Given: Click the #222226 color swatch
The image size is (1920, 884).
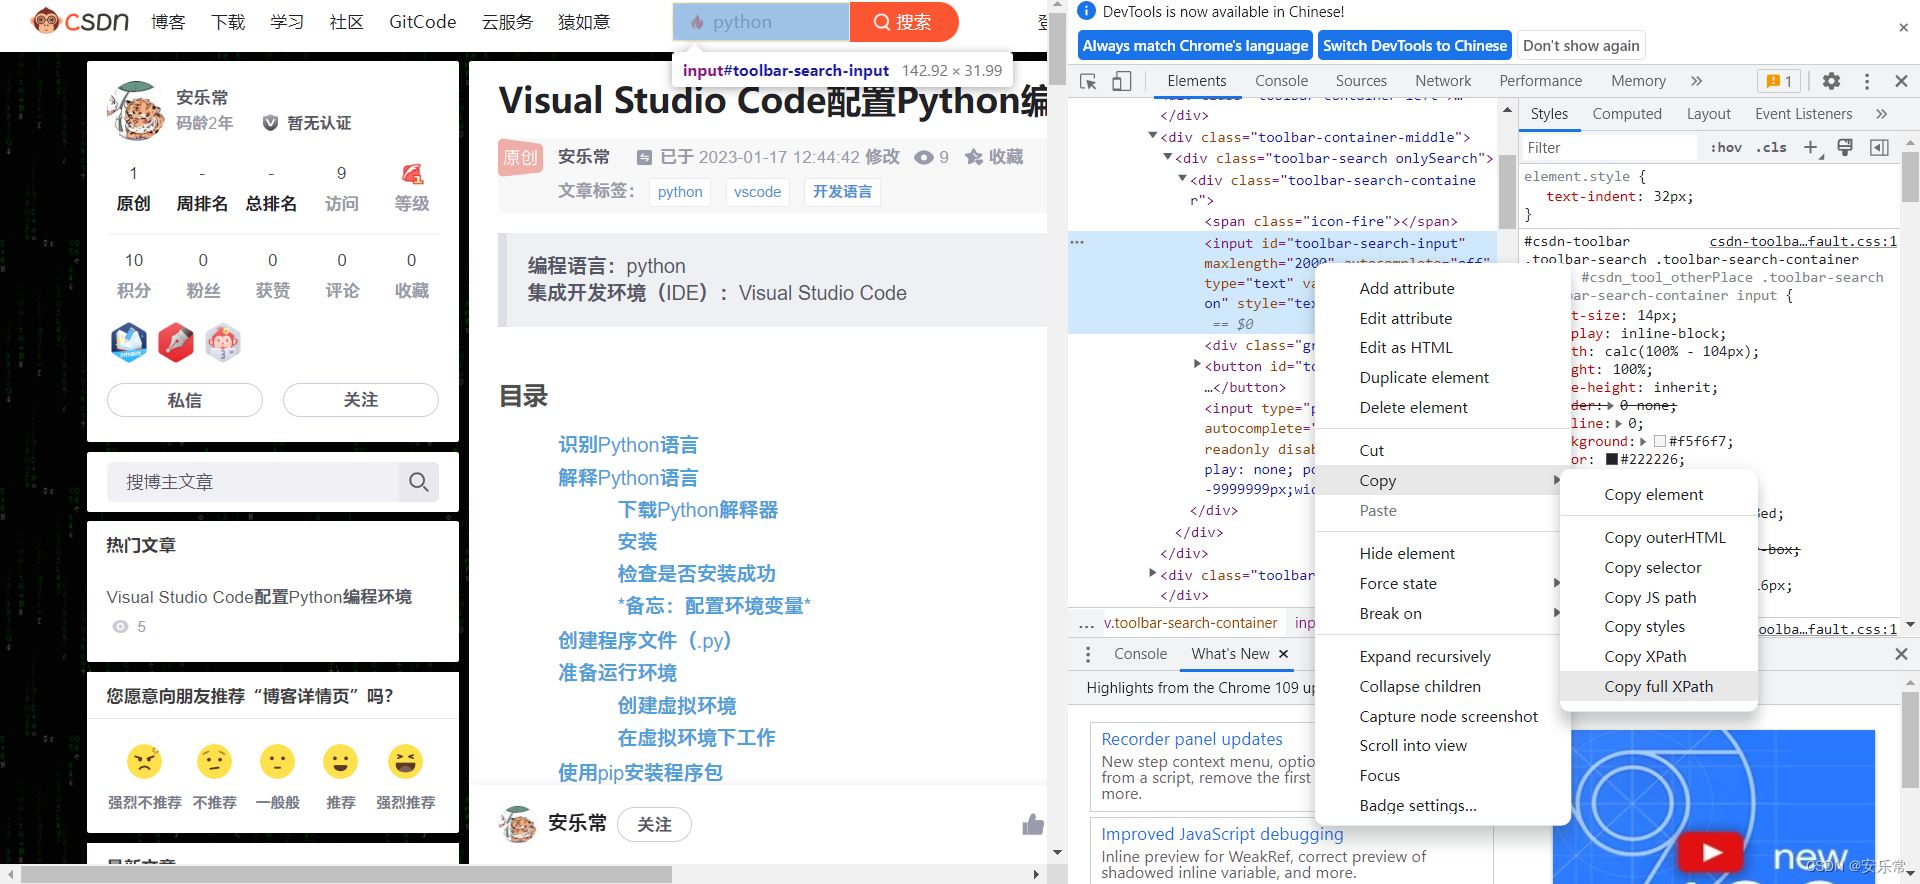Looking at the screenshot, I should click(1612, 459).
